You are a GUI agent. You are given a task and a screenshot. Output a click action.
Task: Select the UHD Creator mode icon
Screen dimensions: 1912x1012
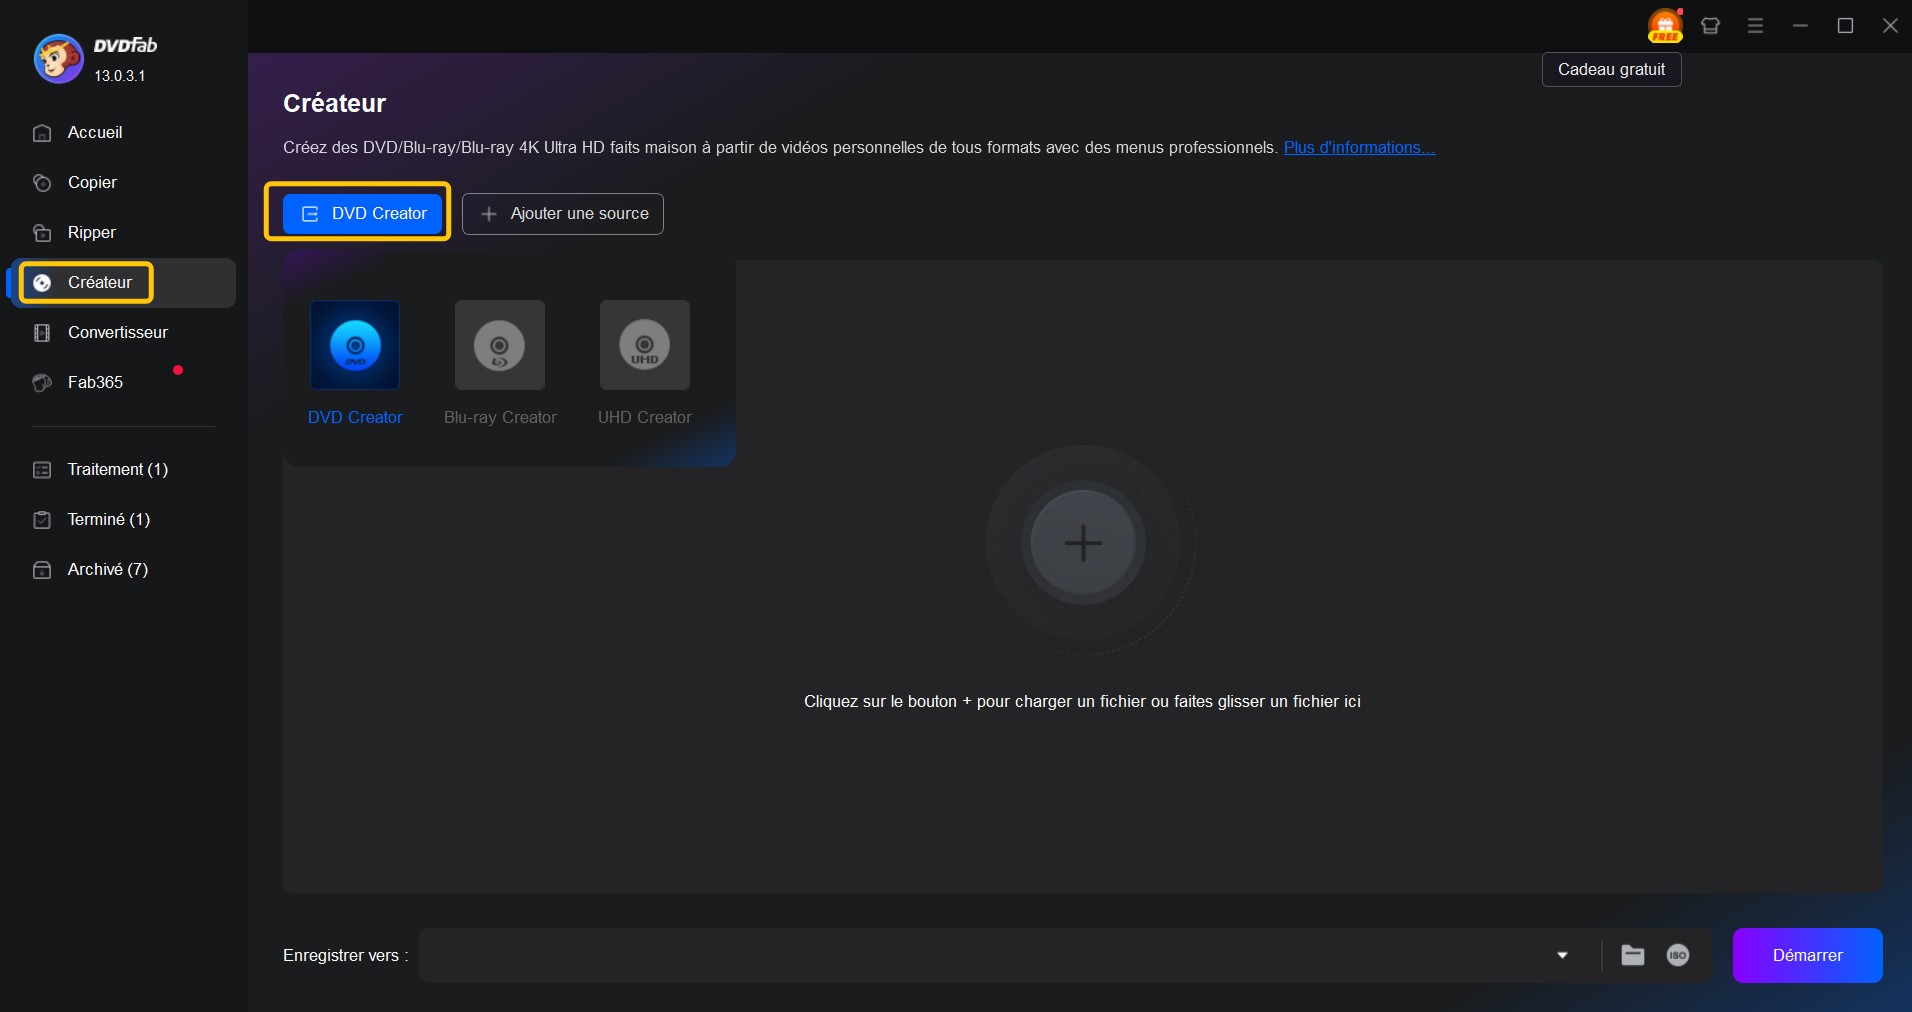tap(645, 346)
